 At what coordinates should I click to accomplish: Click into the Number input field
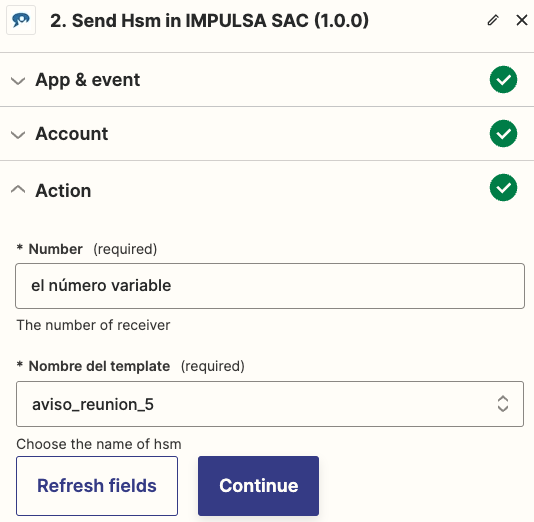[x=270, y=286]
